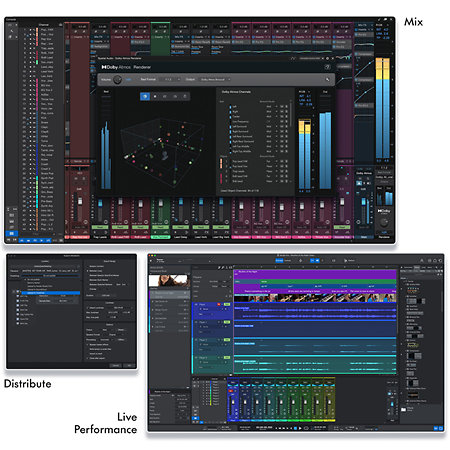Click the video frames strip in Live Performance timeline
The height and width of the screenshot is (450, 450).
[315, 298]
